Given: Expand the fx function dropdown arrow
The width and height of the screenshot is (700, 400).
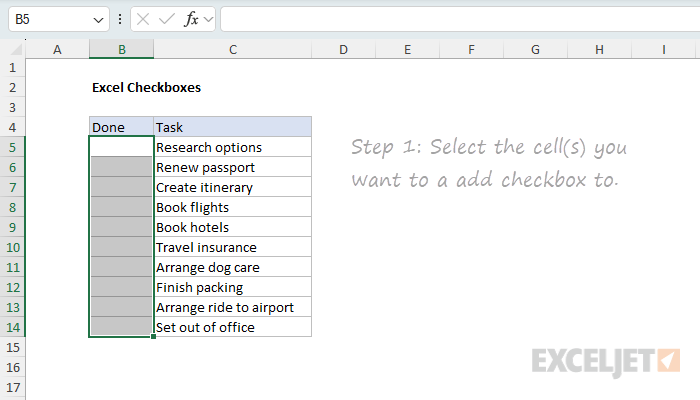Looking at the screenshot, I should coord(208,20).
